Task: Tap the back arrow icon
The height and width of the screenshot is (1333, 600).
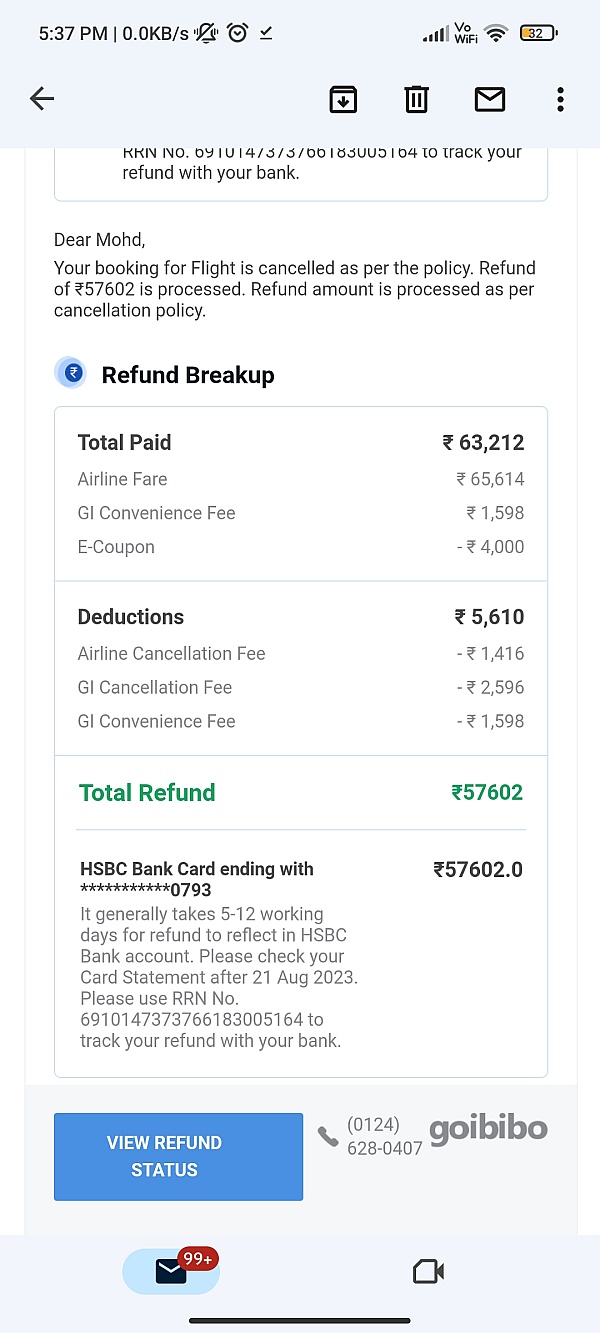Action: tap(42, 98)
